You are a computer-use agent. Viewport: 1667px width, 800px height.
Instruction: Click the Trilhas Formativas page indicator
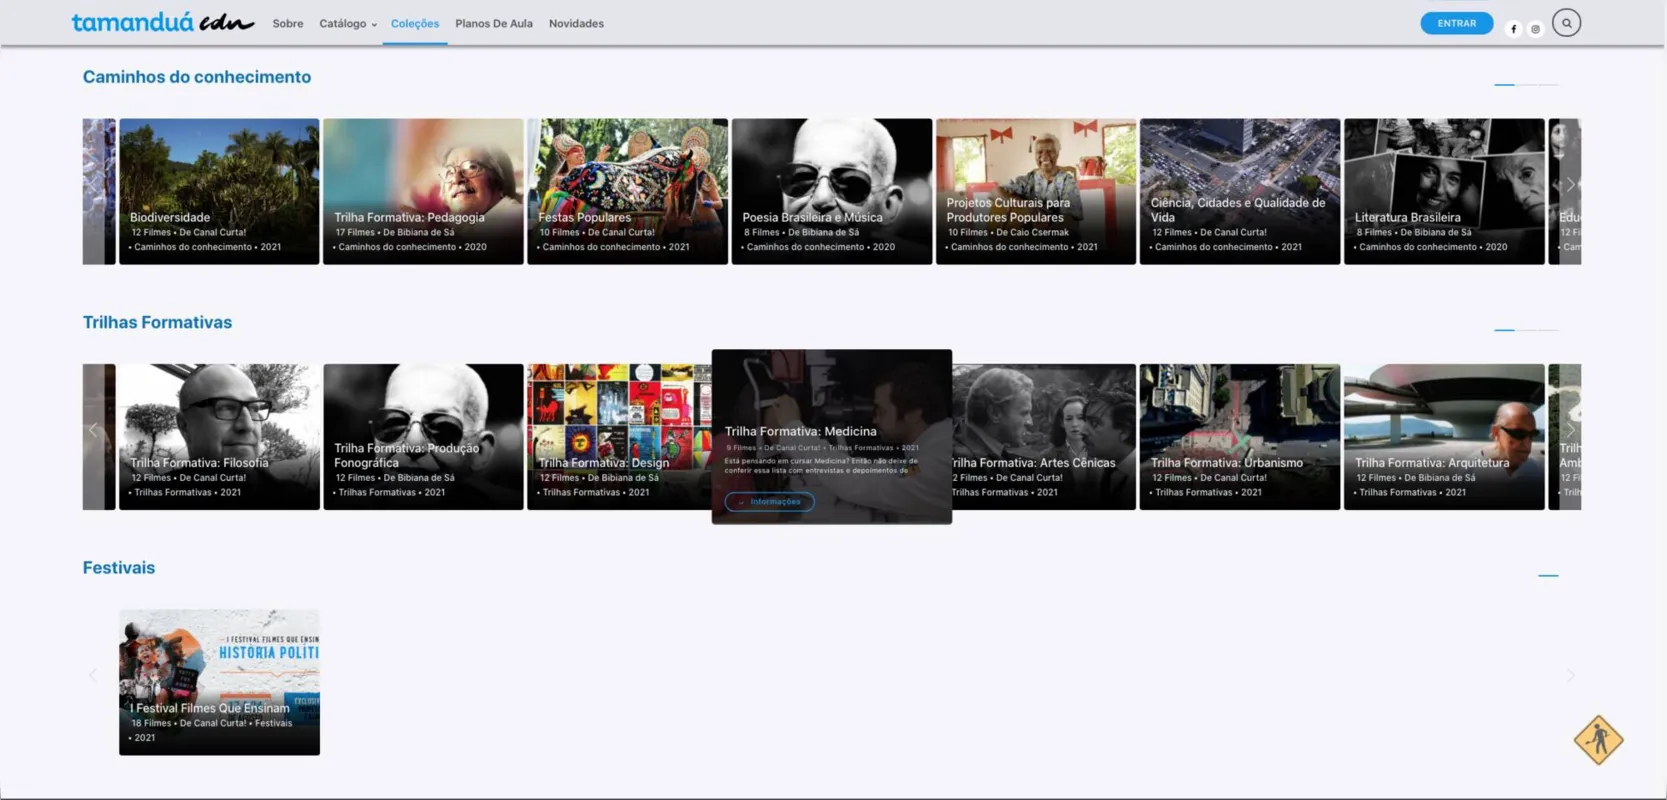click(1526, 330)
